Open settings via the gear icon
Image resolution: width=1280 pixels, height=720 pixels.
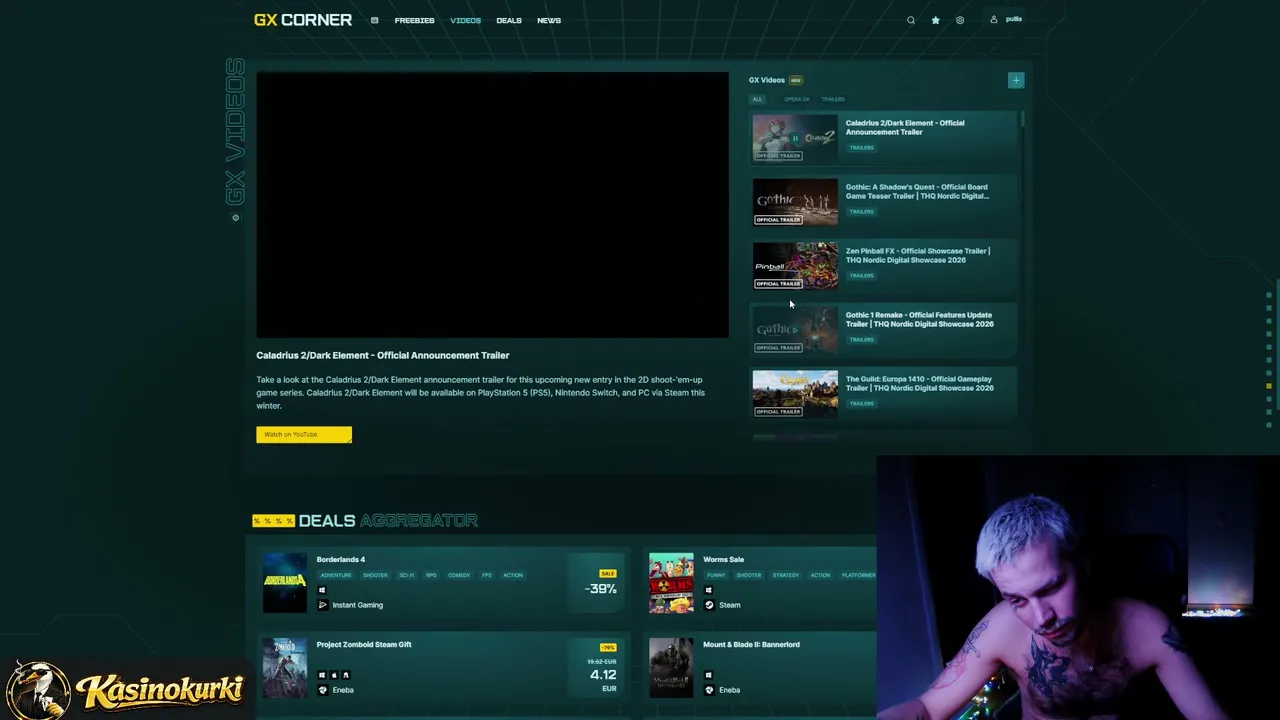(960, 20)
